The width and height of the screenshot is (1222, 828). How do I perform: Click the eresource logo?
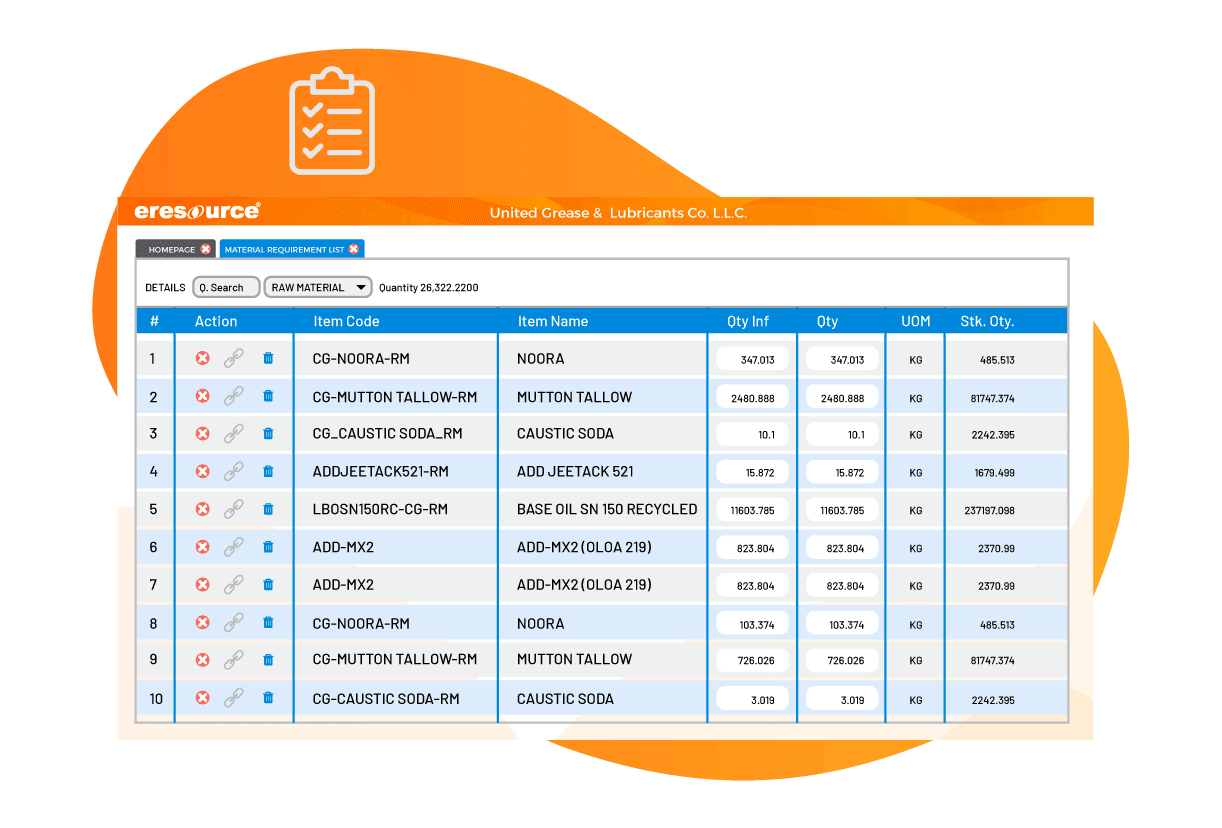pos(197,212)
